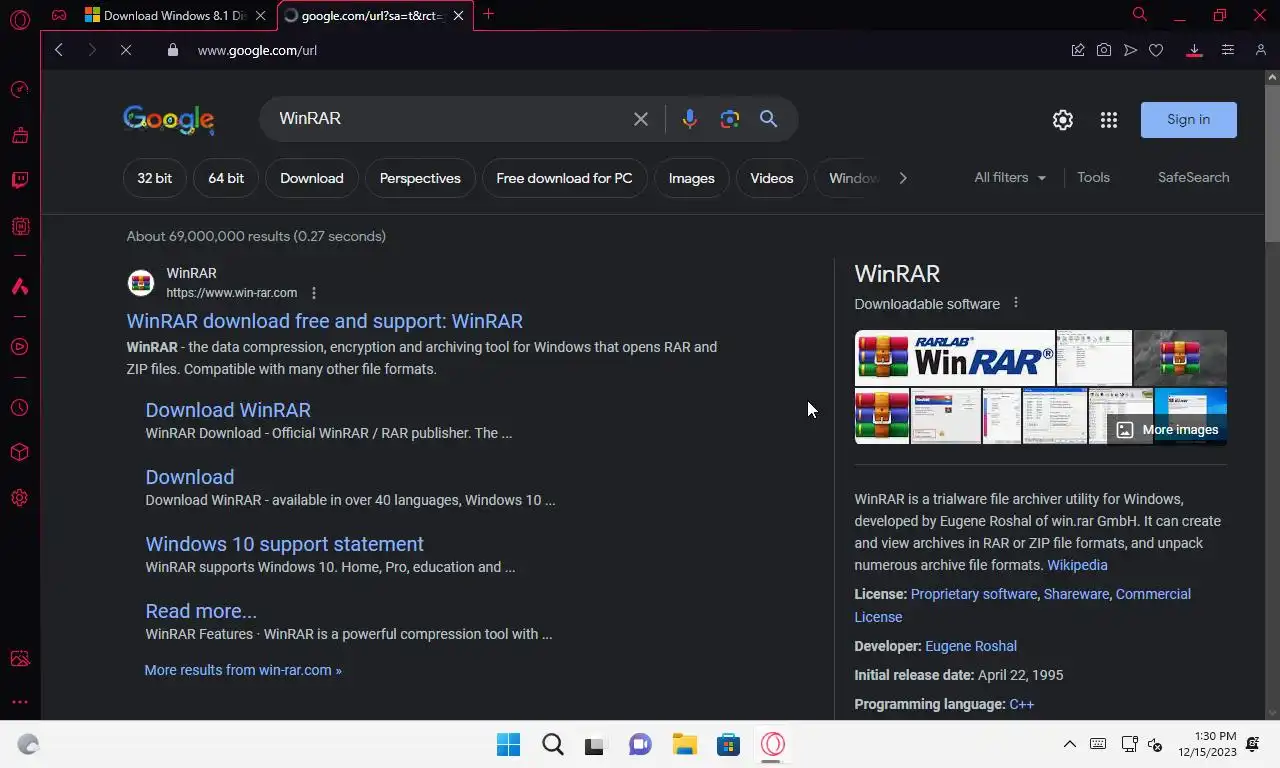Show more filter chips with right chevron

coord(903,178)
